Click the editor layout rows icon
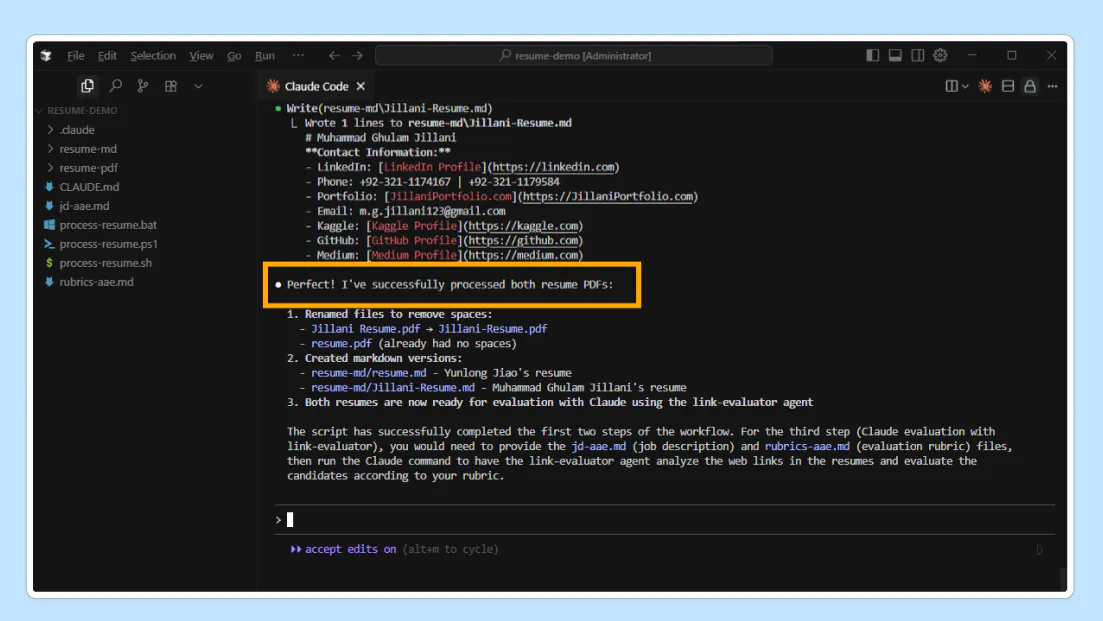This screenshot has height=621, width=1103. pos(1008,86)
